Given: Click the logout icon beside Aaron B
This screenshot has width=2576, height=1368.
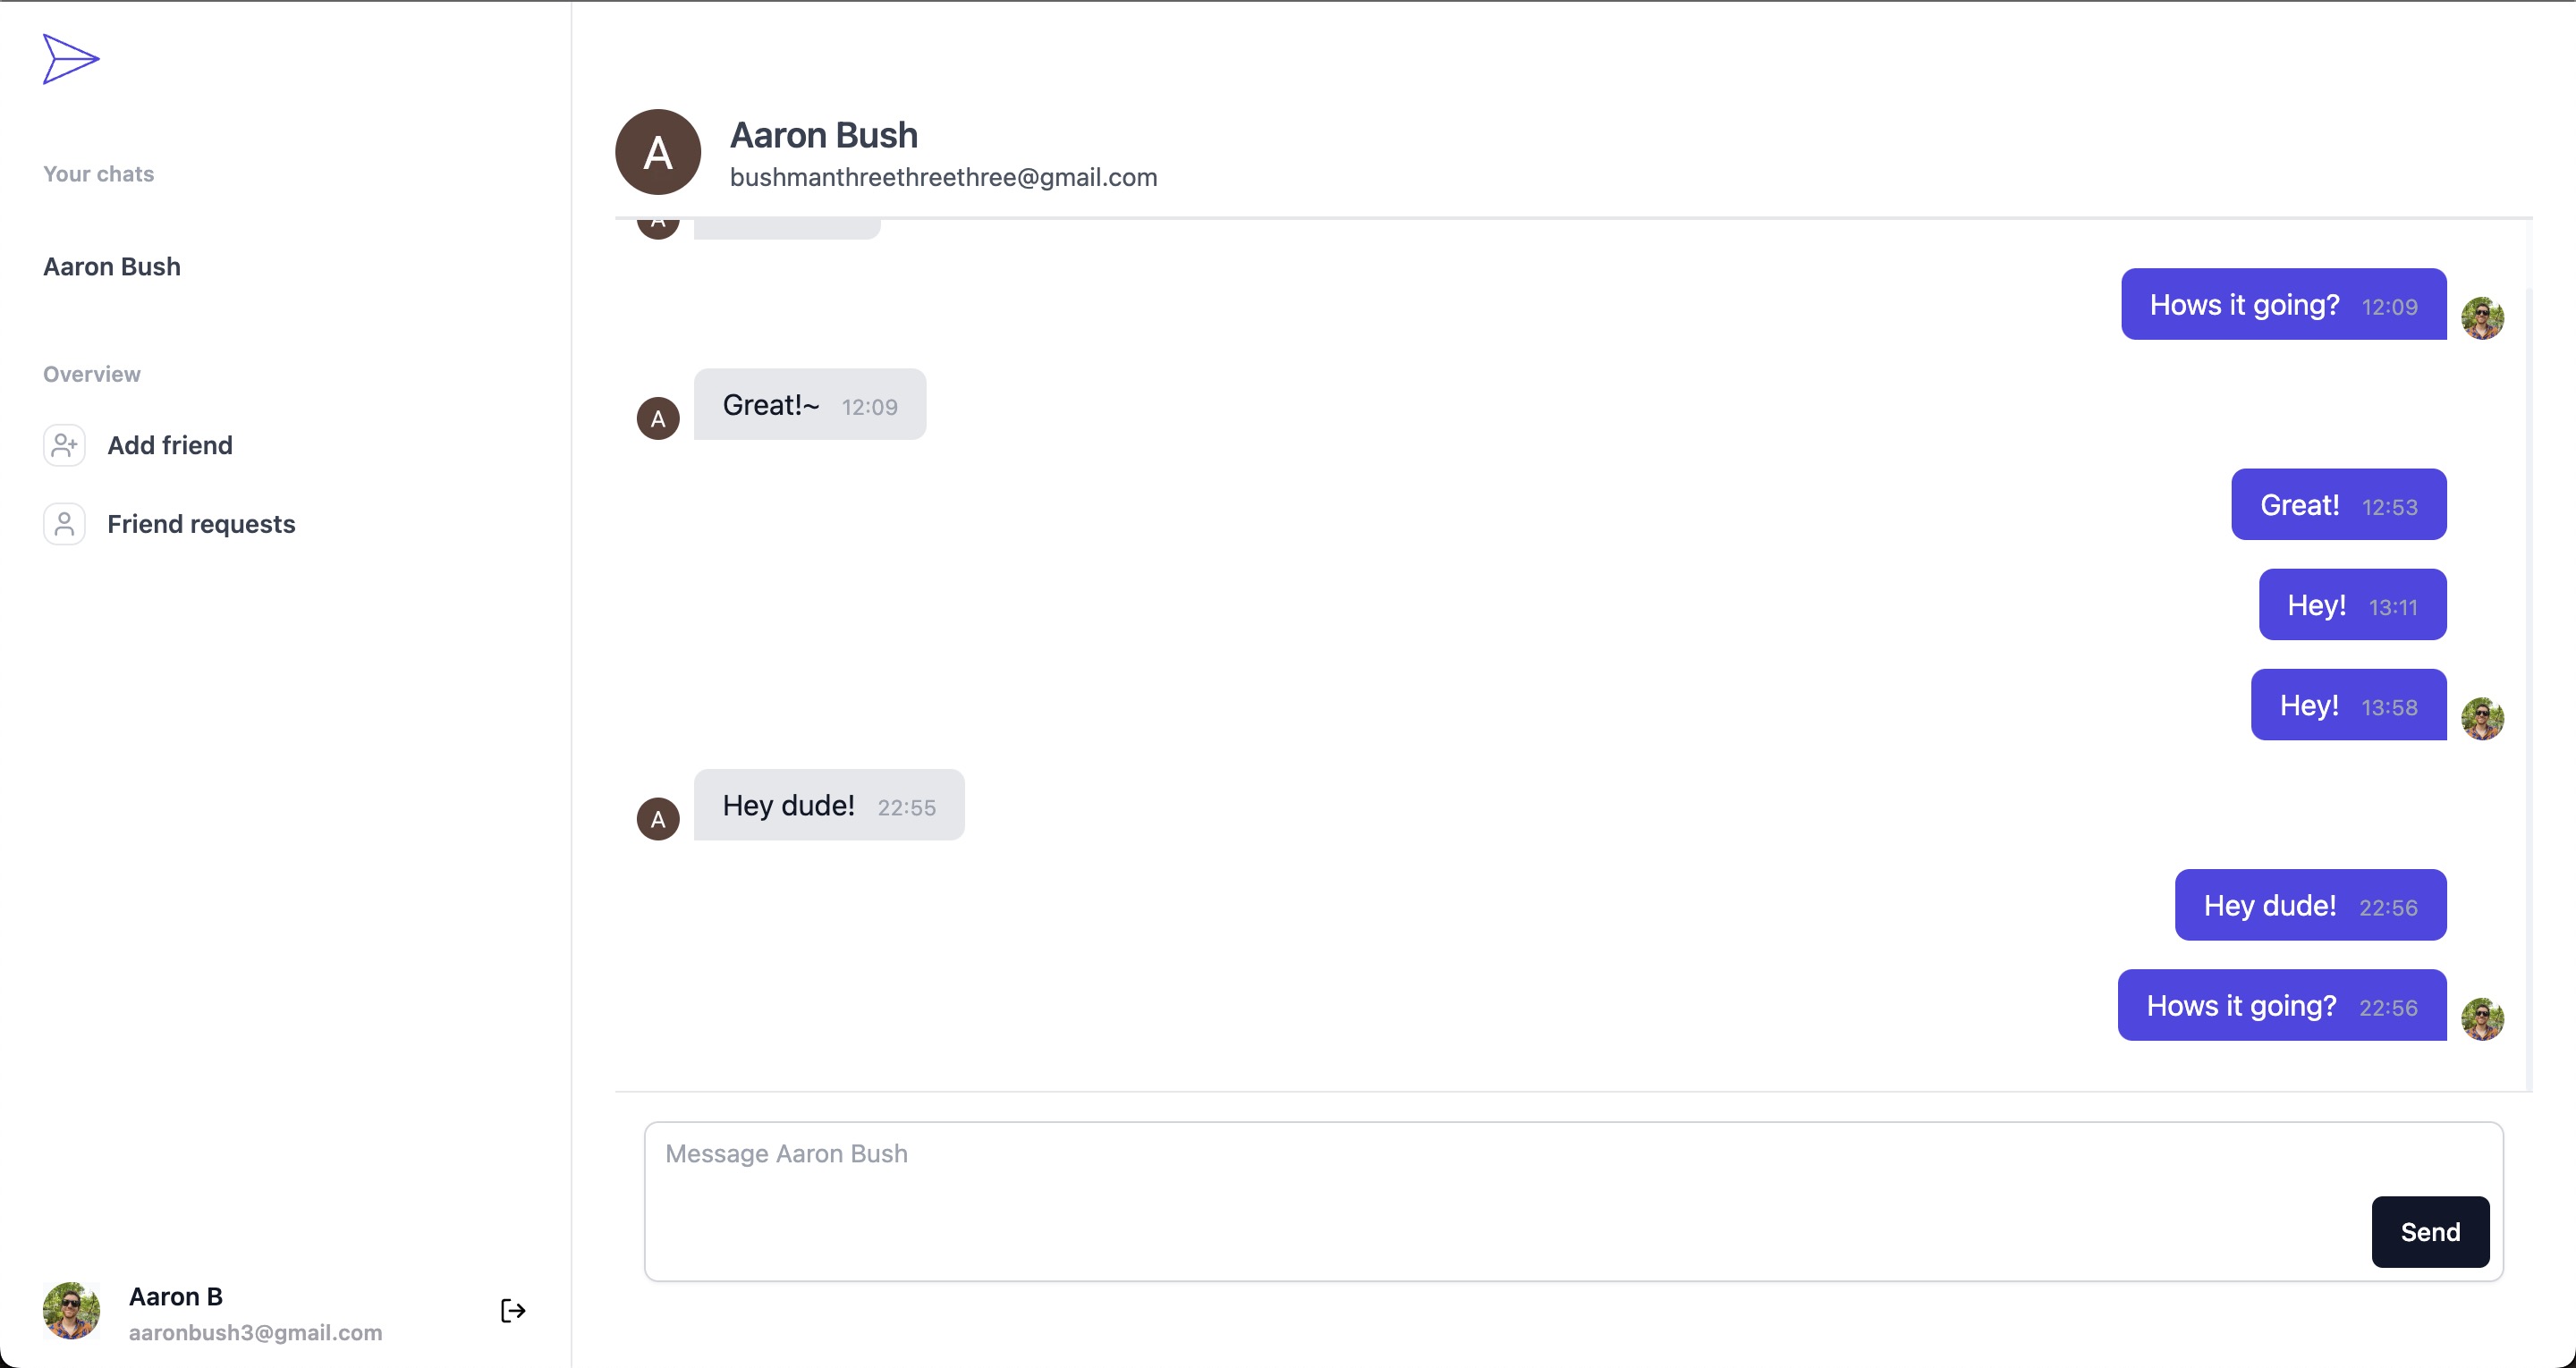Looking at the screenshot, I should coord(513,1311).
